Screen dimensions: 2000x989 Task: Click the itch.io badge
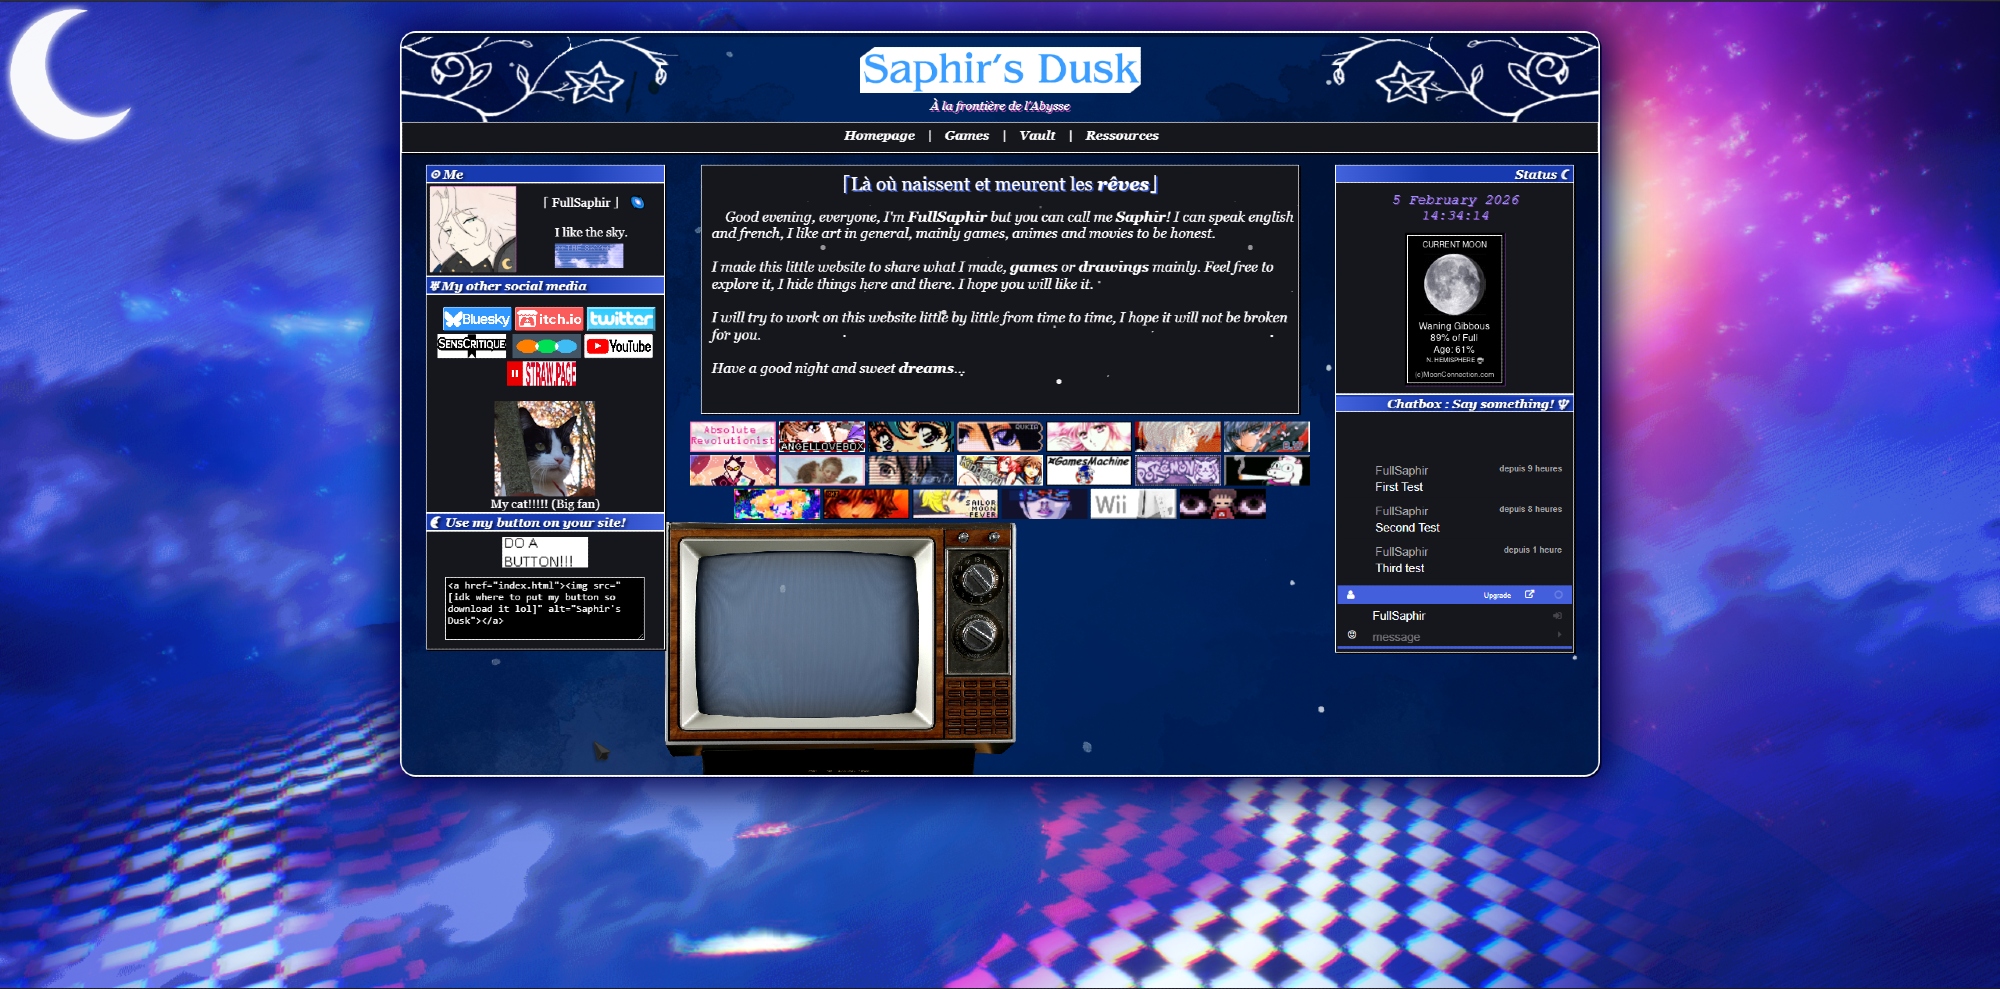click(549, 319)
